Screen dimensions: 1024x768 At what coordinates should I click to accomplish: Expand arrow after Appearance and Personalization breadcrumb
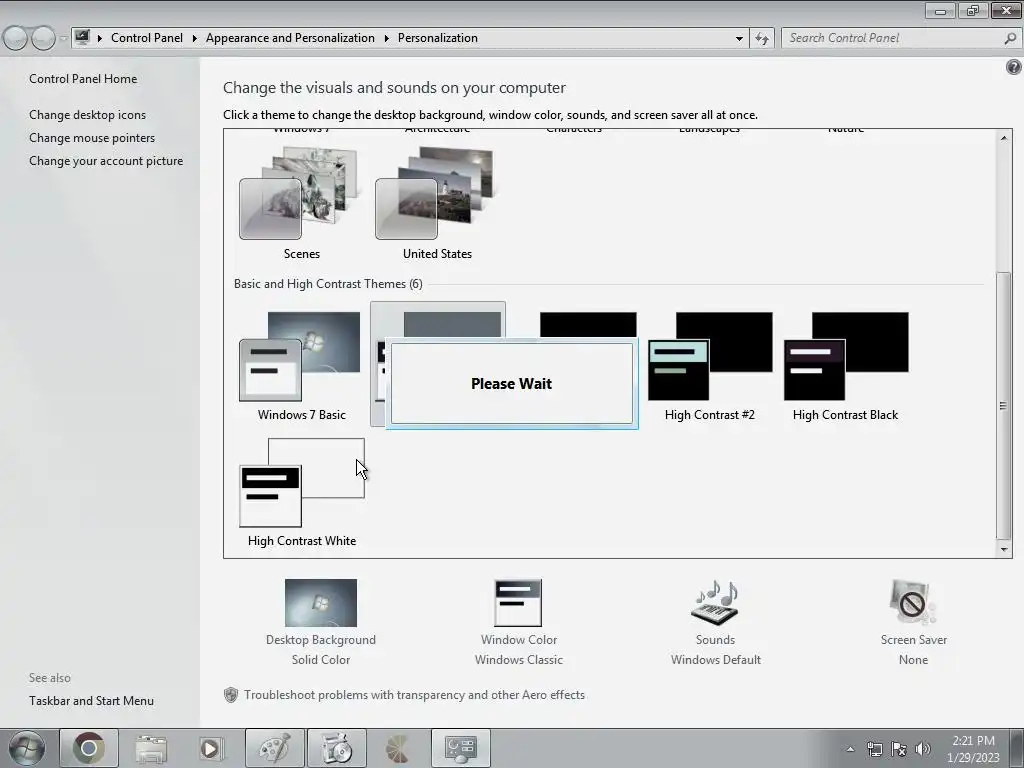click(x=387, y=39)
